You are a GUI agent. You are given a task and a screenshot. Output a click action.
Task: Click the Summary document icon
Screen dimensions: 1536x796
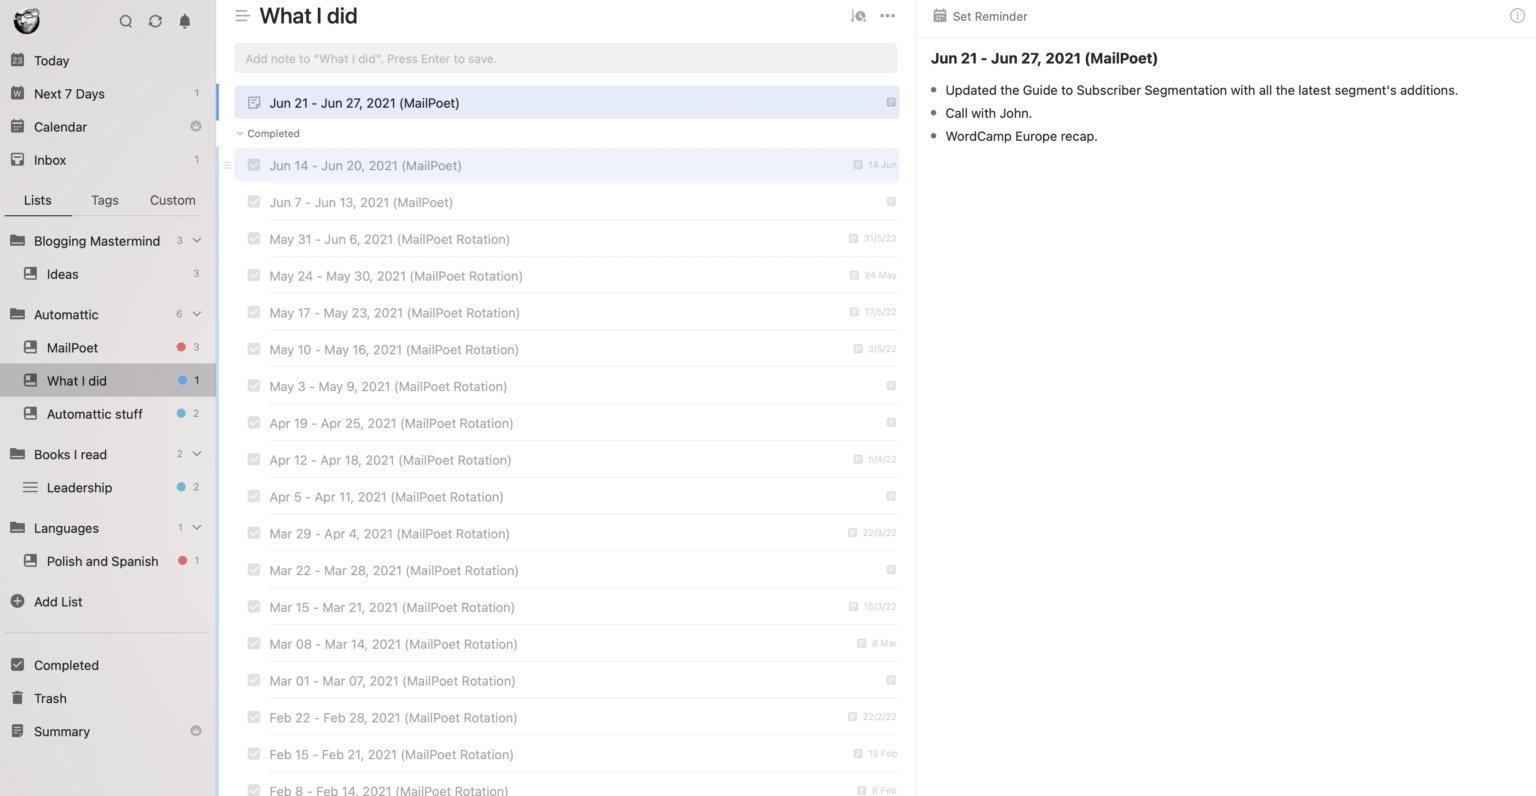click(x=17, y=731)
